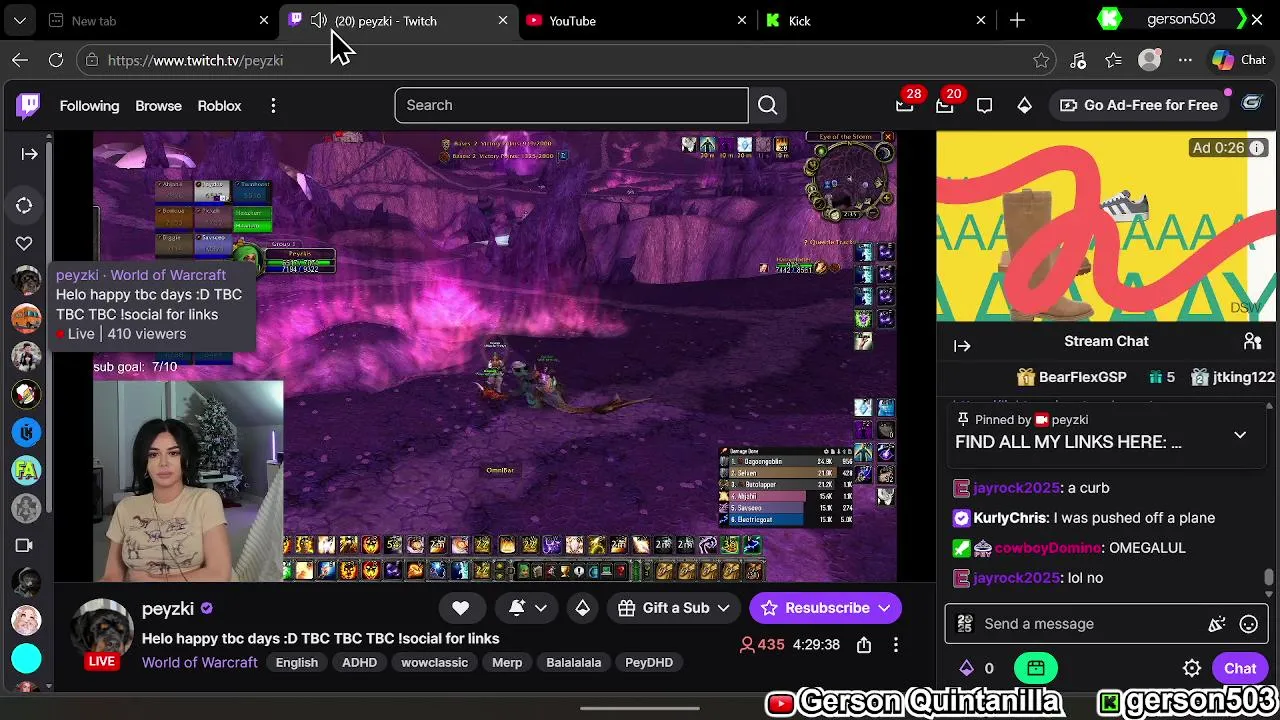Open Twitch notifications with 28 badge
This screenshot has width=1280, height=720.
pos(905,105)
